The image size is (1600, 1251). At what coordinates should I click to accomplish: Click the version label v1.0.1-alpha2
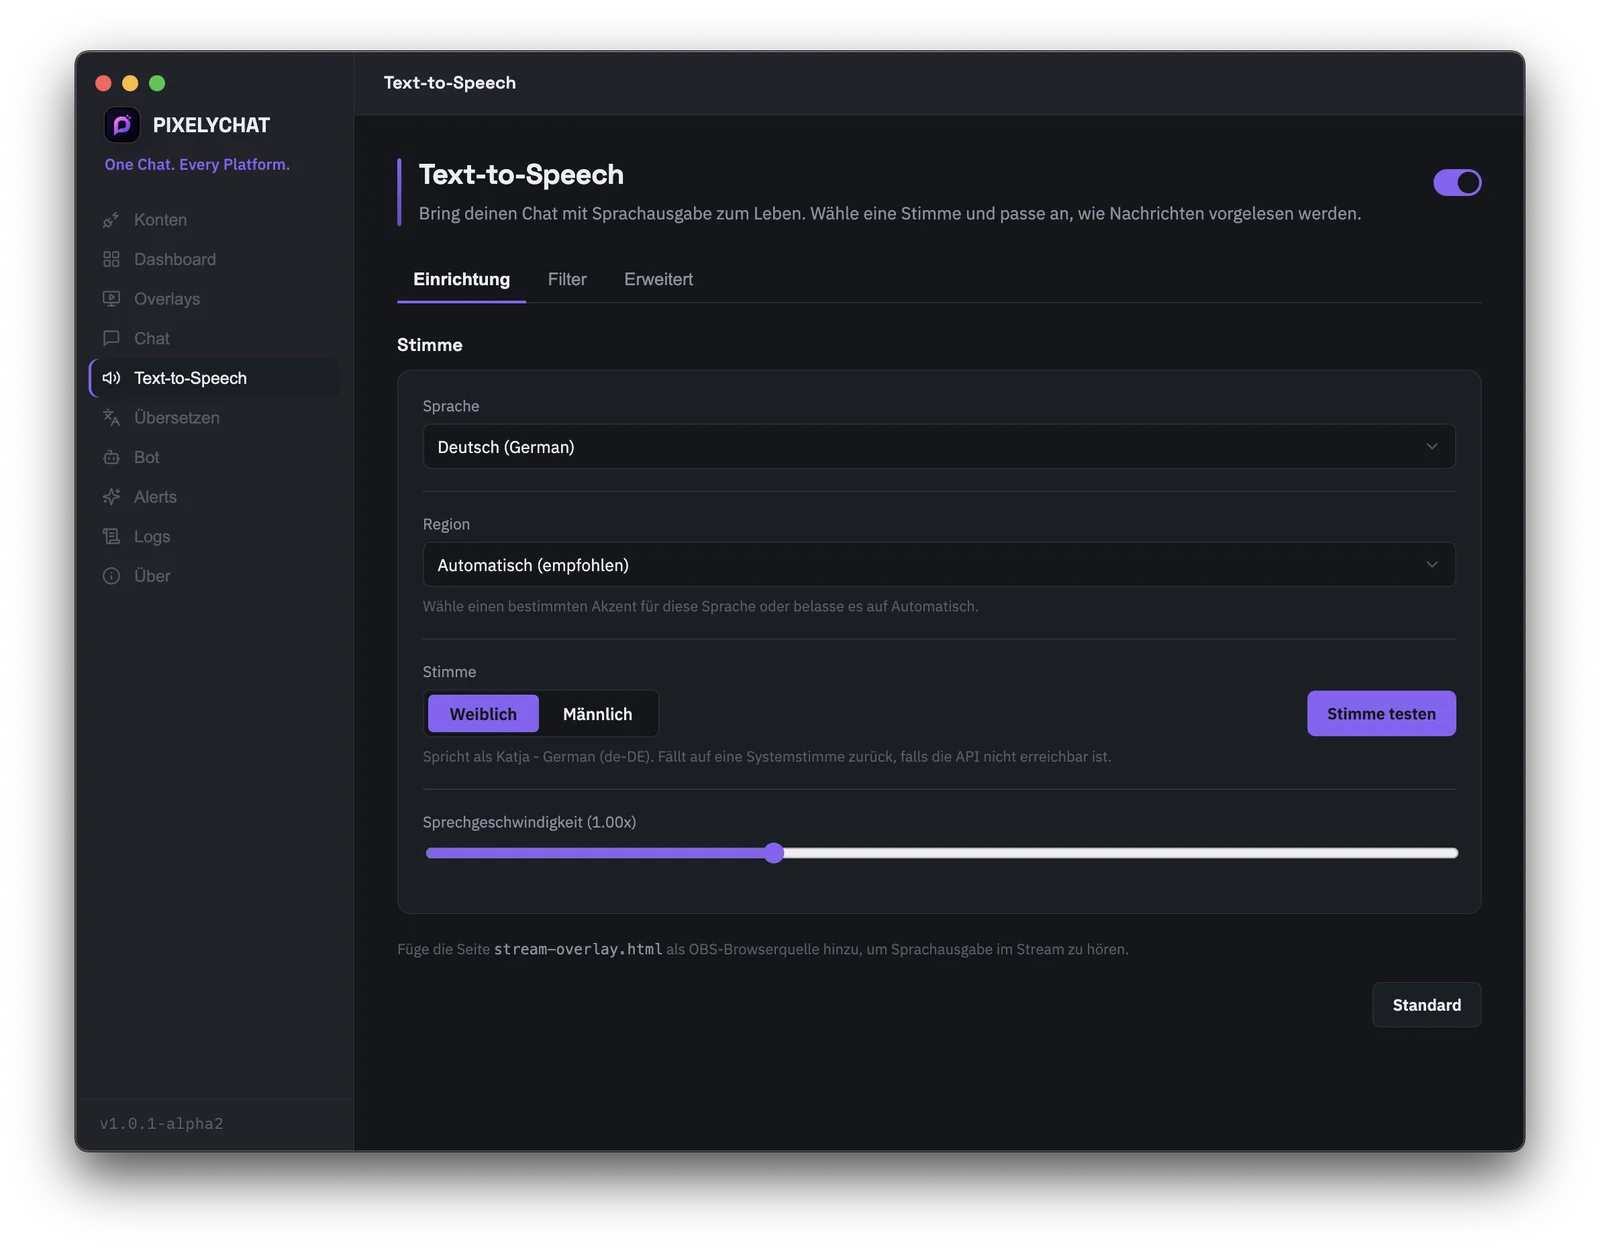[161, 1124]
